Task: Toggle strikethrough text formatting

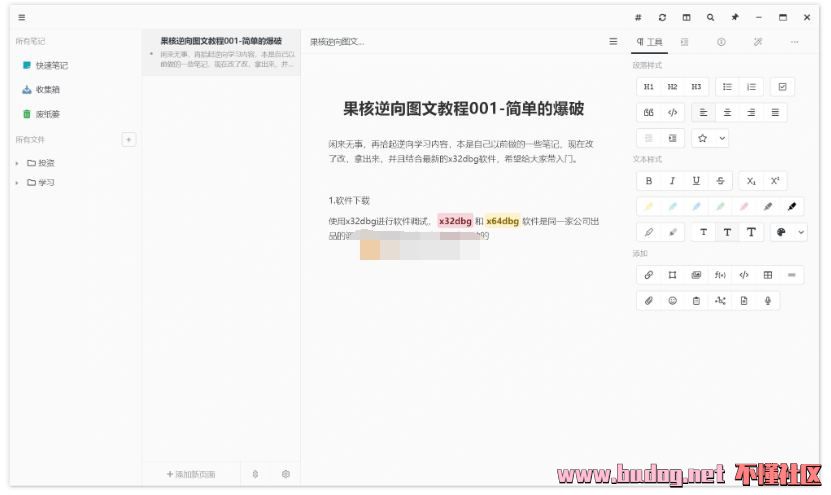Action: (x=720, y=181)
